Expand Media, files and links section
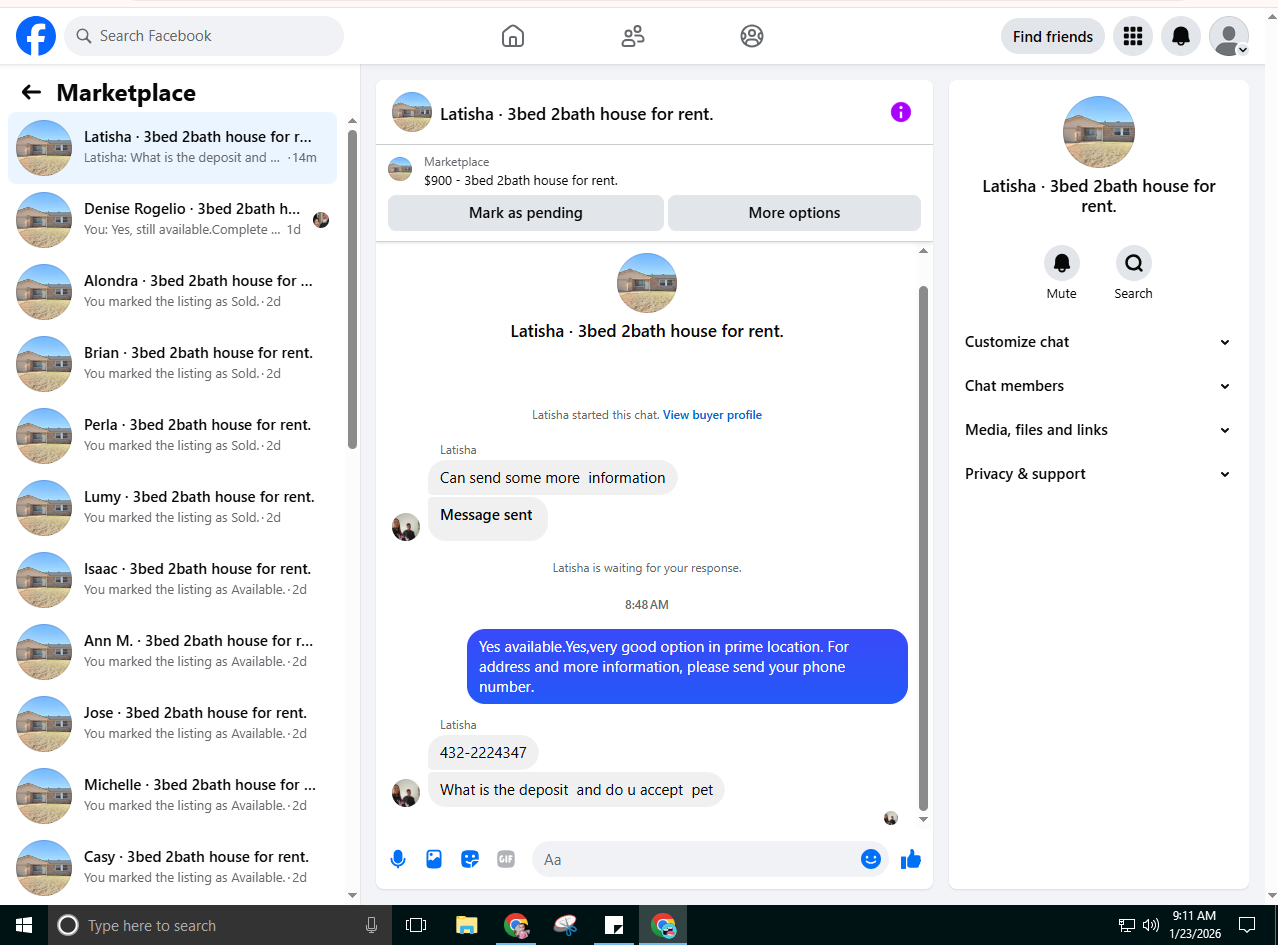This screenshot has height=945, width=1278. coord(1098,430)
